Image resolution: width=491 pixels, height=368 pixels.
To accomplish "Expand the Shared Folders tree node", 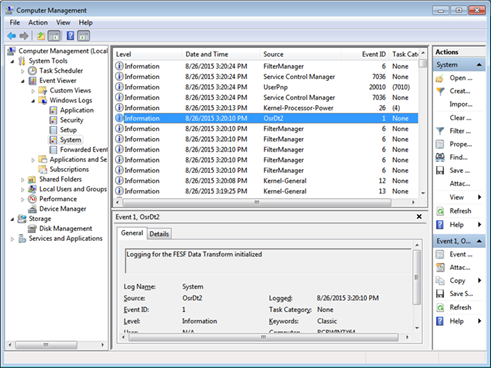I will [23, 180].
